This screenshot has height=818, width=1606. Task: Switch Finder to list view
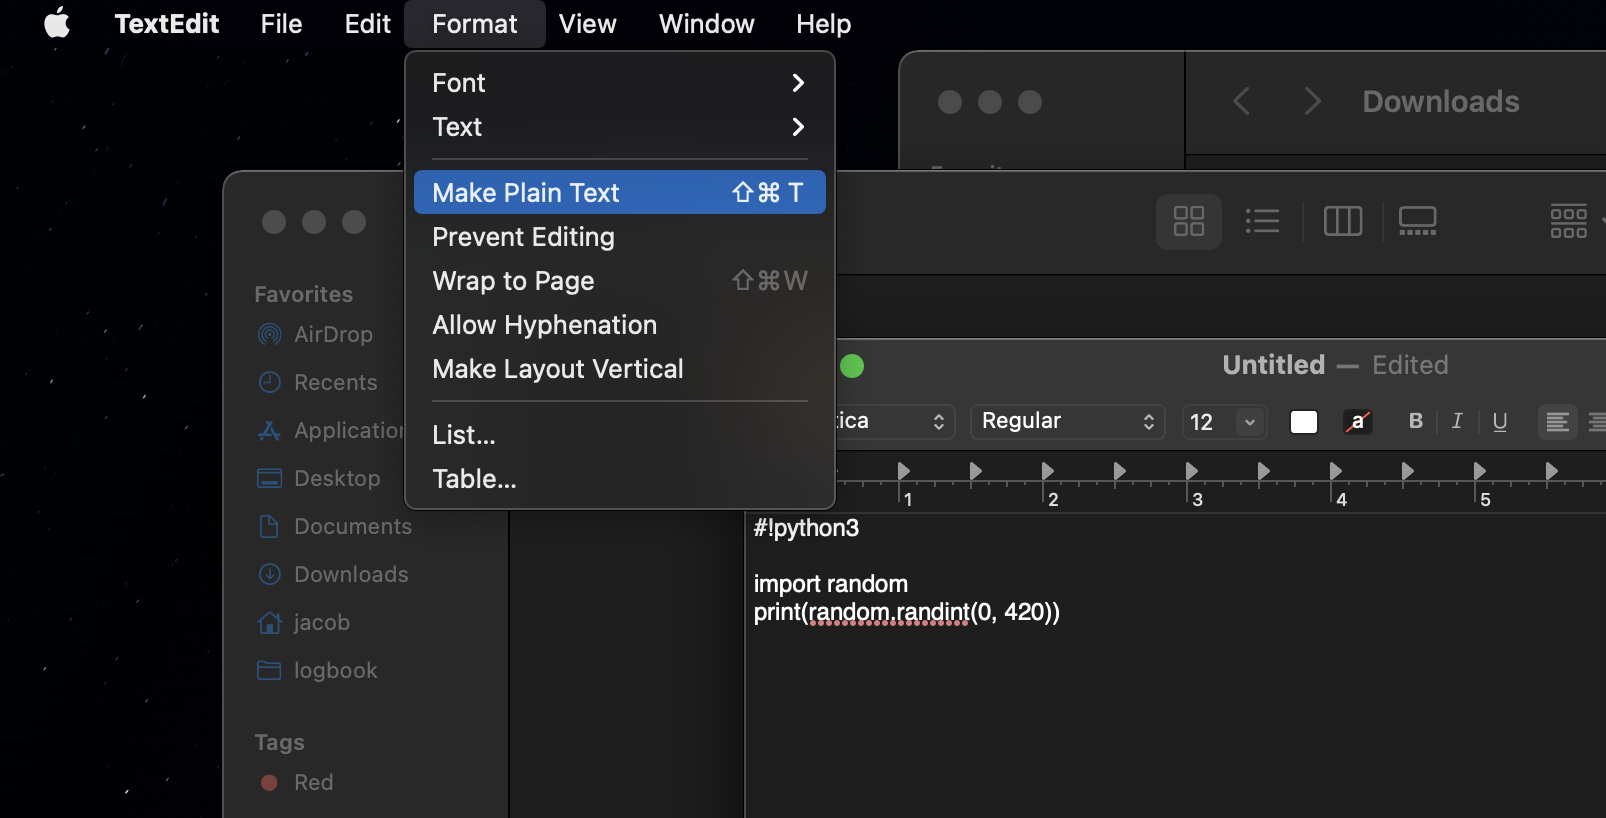[1263, 221]
